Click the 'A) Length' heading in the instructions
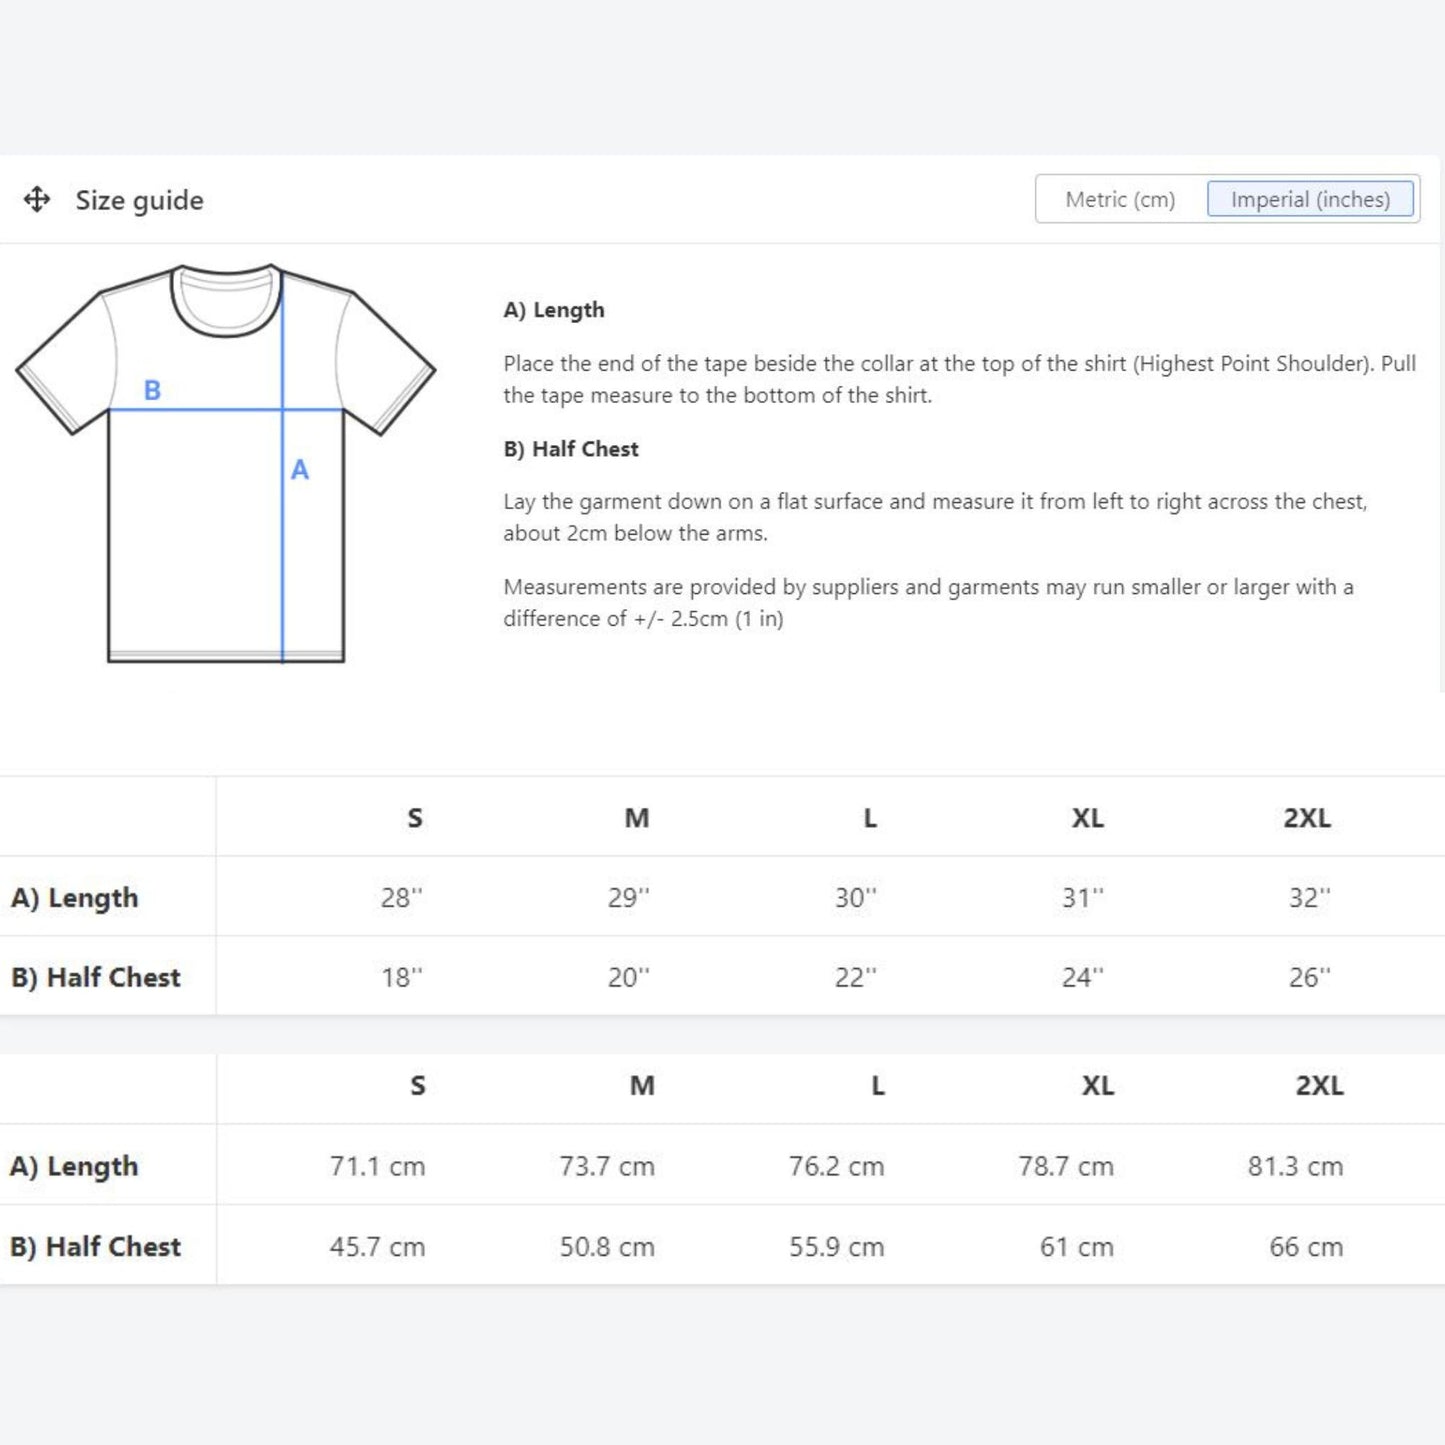 (x=554, y=310)
